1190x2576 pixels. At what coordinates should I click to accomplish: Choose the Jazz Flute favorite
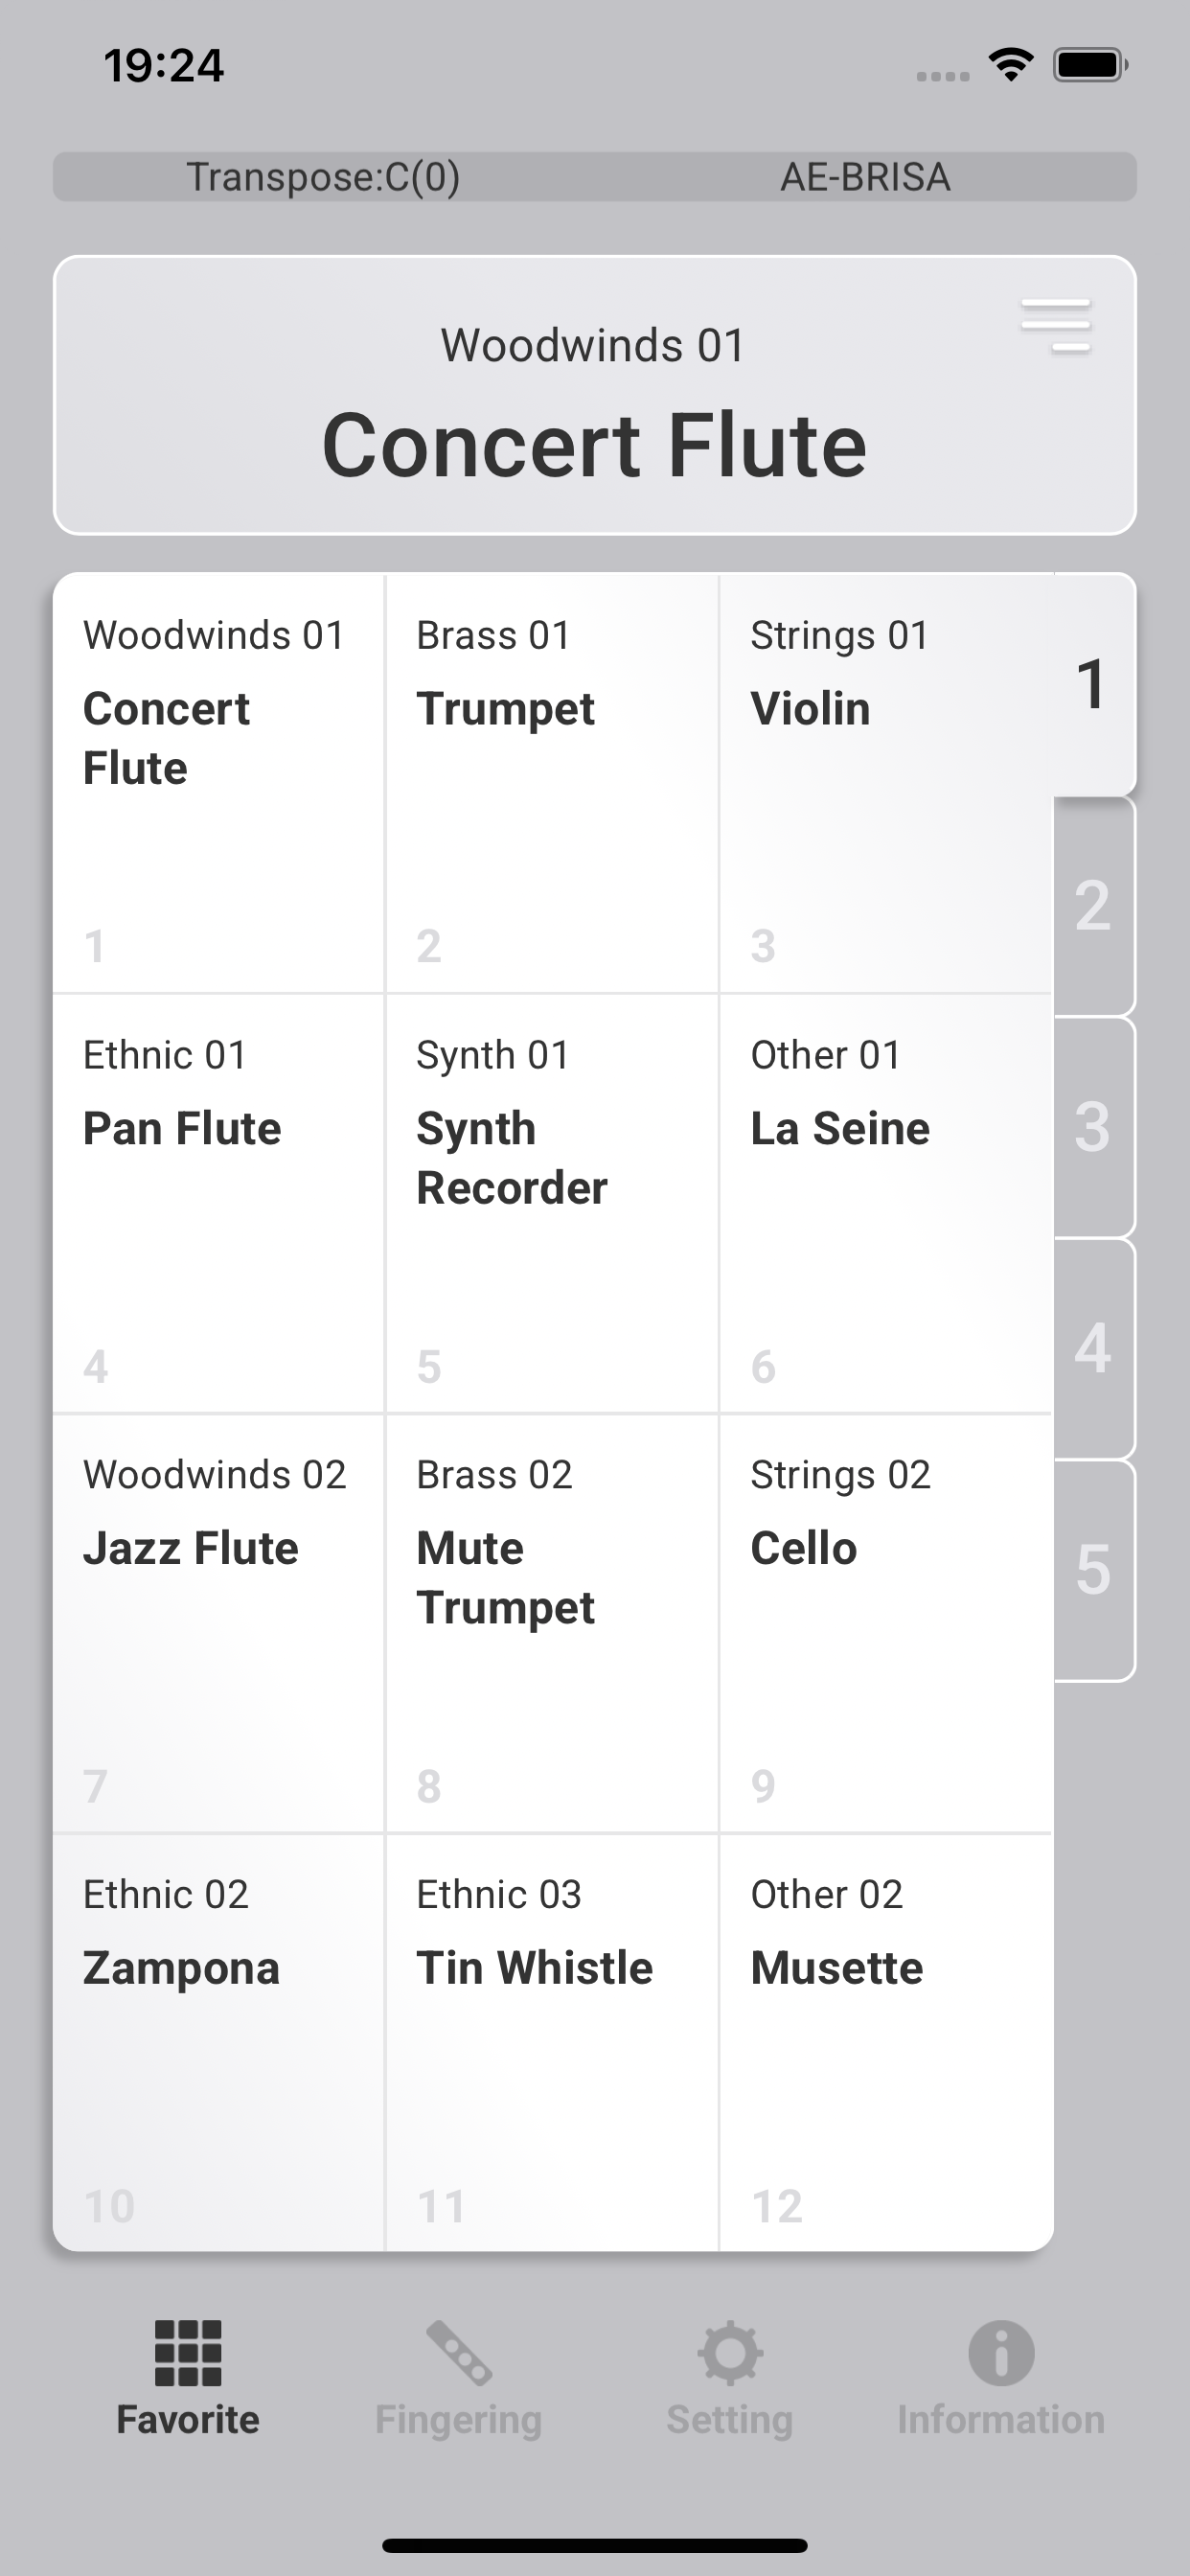coord(219,1623)
